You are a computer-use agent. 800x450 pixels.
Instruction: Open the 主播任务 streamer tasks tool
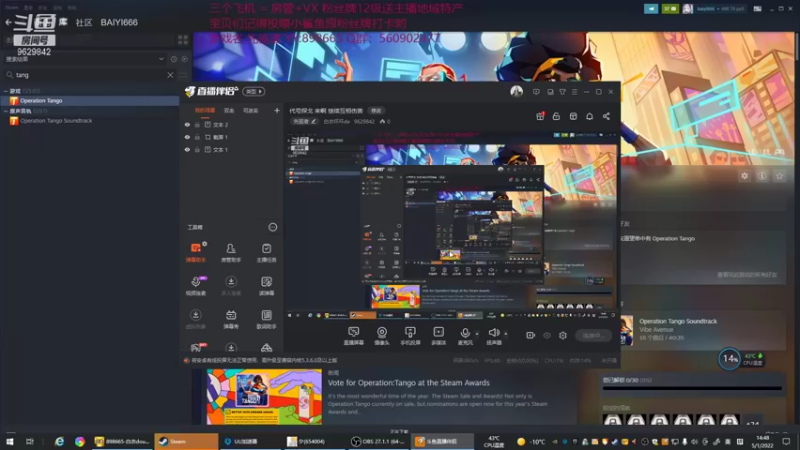click(x=266, y=253)
